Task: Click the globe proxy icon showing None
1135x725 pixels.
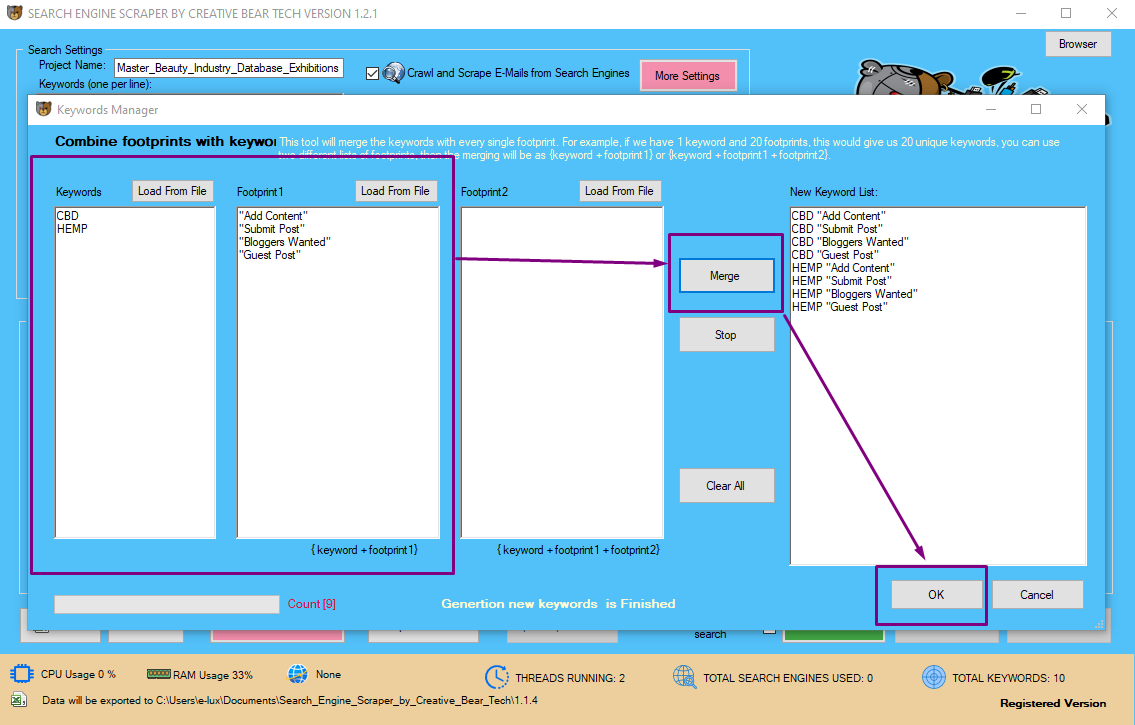Action: [298, 674]
